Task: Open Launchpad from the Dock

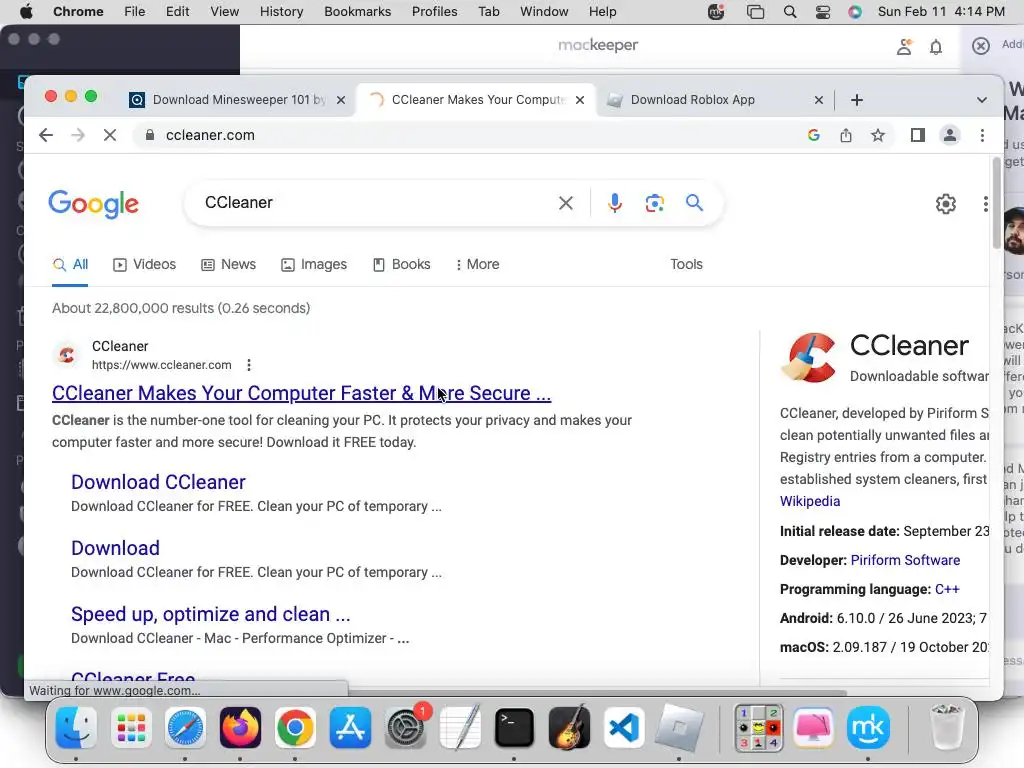Action: pos(131,728)
